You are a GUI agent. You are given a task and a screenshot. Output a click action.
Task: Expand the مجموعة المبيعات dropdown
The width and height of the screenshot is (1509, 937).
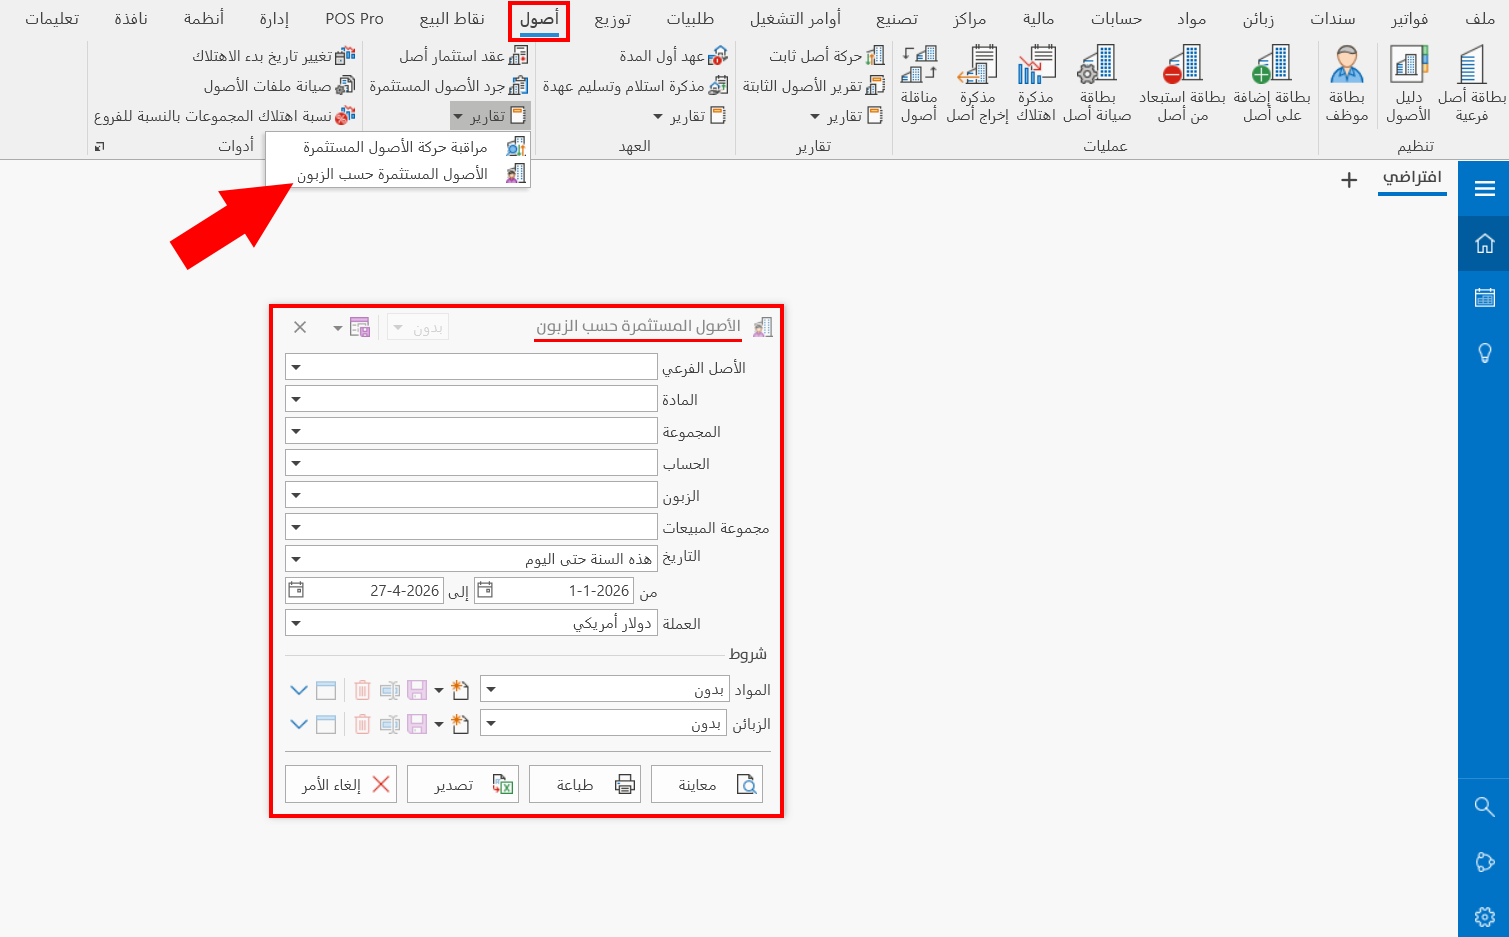coord(296,527)
